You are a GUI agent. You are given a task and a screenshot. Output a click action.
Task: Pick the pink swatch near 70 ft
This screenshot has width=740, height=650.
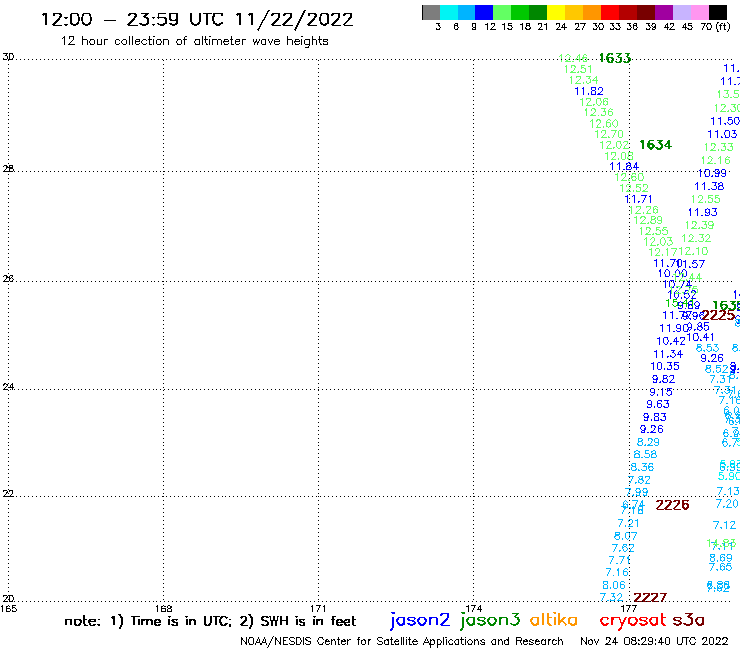tap(699, 12)
